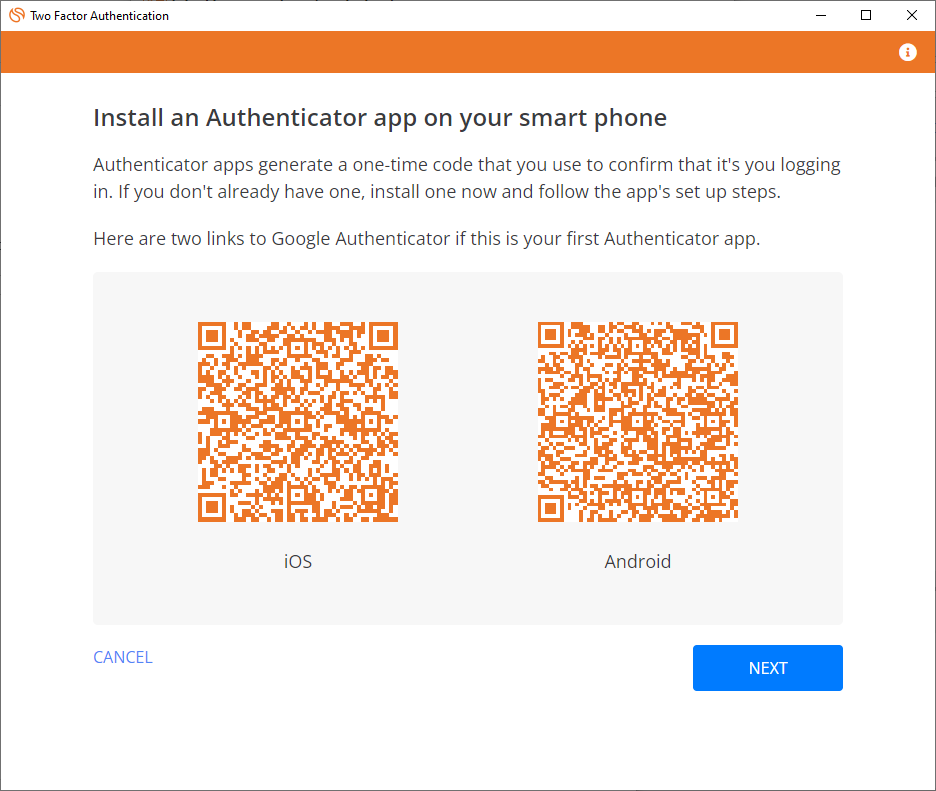Click the Android label text
Screen dimensions: 936x791
pos(638,561)
